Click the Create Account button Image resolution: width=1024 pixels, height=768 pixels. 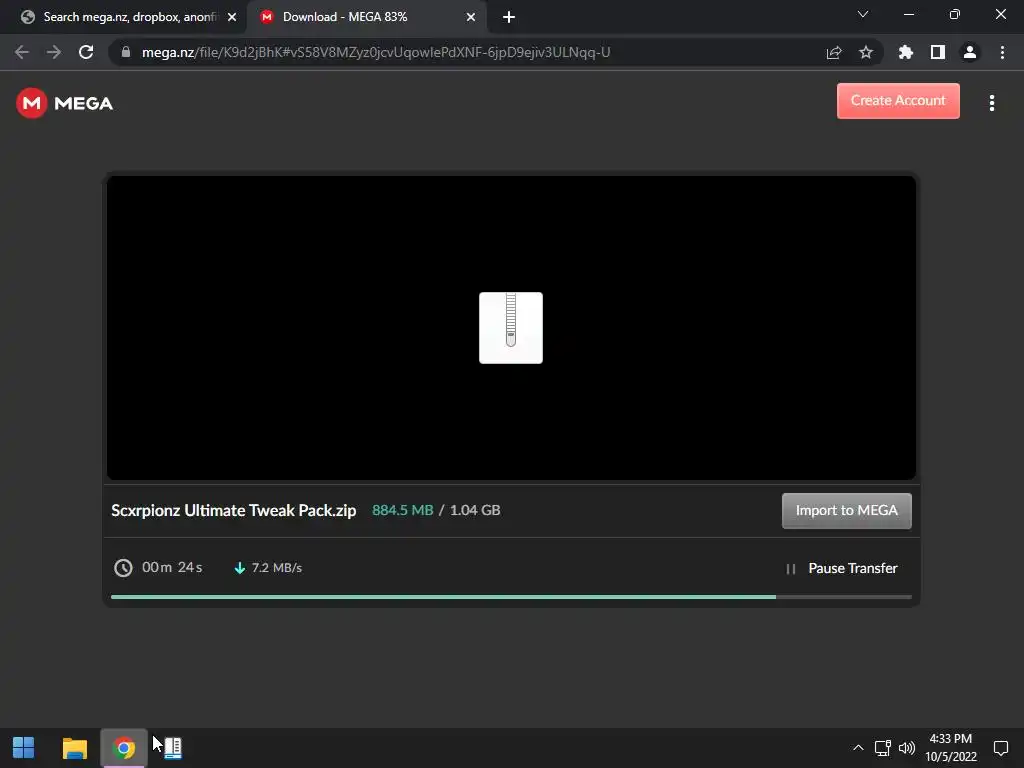pyautogui.click(x=898, y=101)
